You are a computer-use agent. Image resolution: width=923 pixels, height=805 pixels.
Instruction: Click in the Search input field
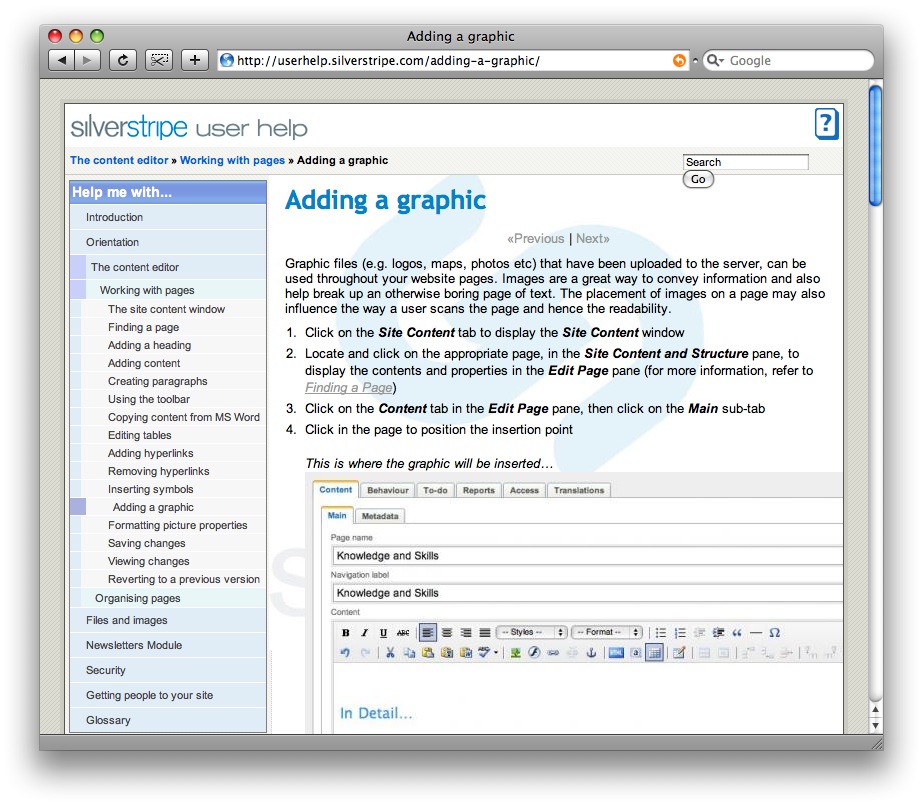[745, 161]
